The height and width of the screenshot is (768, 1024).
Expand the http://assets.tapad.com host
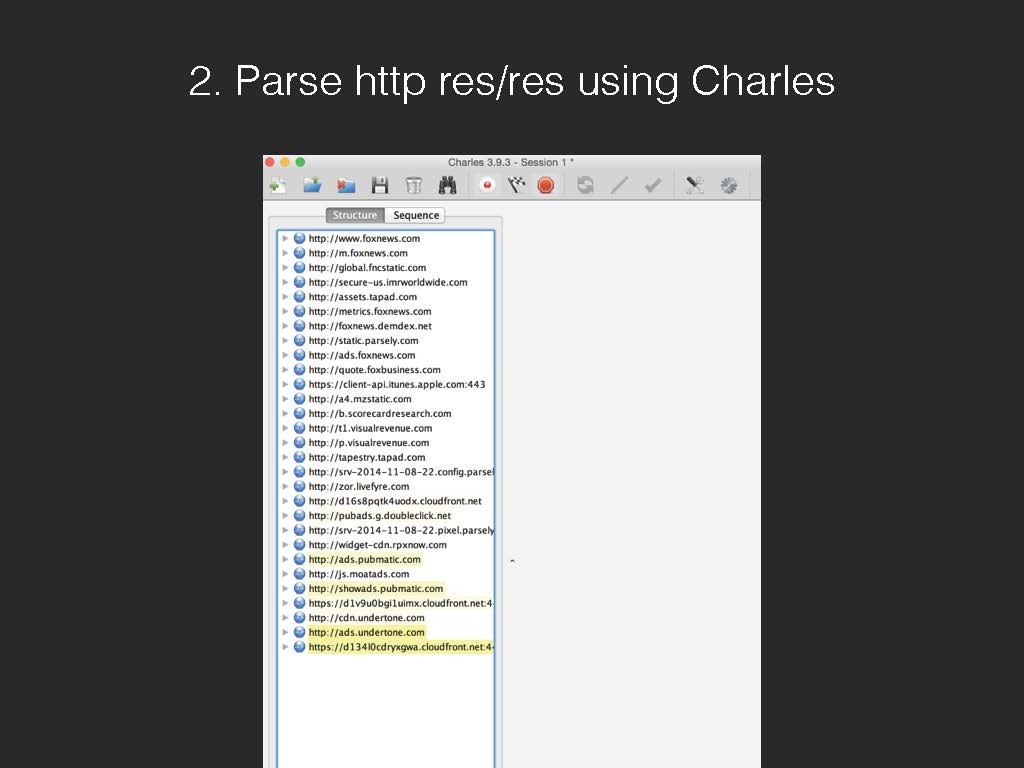(285, 296)
